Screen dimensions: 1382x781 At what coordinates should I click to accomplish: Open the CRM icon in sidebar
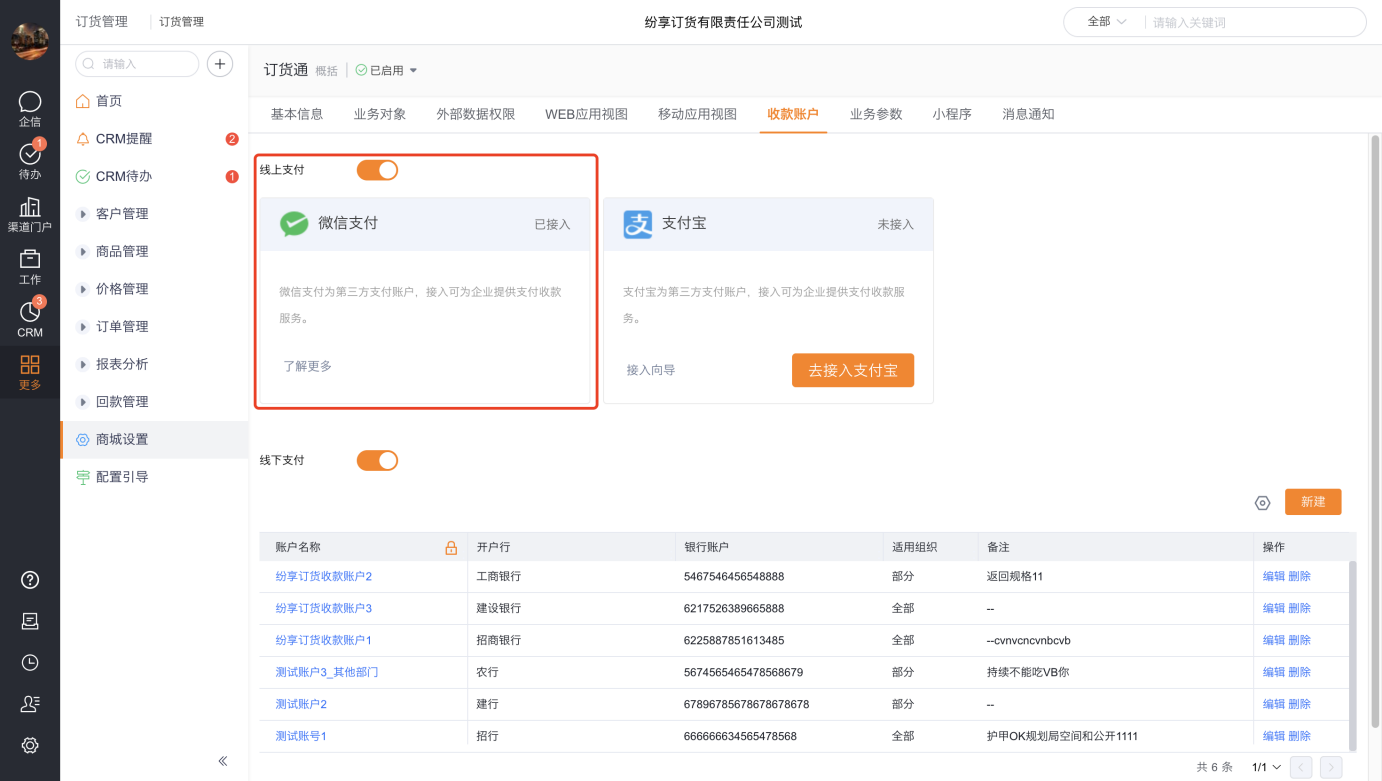tap(30, 312)
